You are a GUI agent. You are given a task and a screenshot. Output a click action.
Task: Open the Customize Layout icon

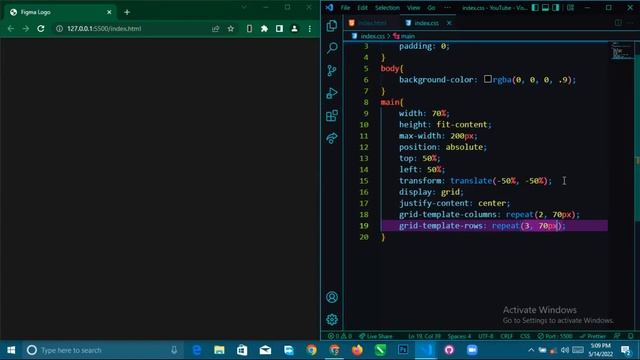[x=570, y=8]
